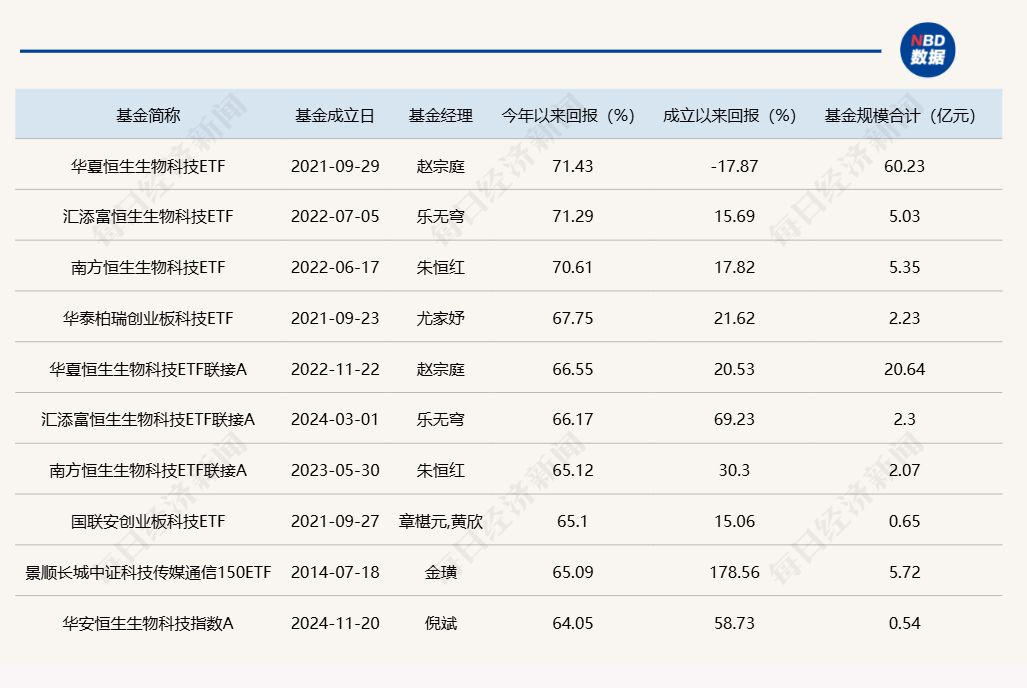Click the 成立以来回报（%）column header
This screenshot has width=1027, height=688.
click(x=727, y=115)
